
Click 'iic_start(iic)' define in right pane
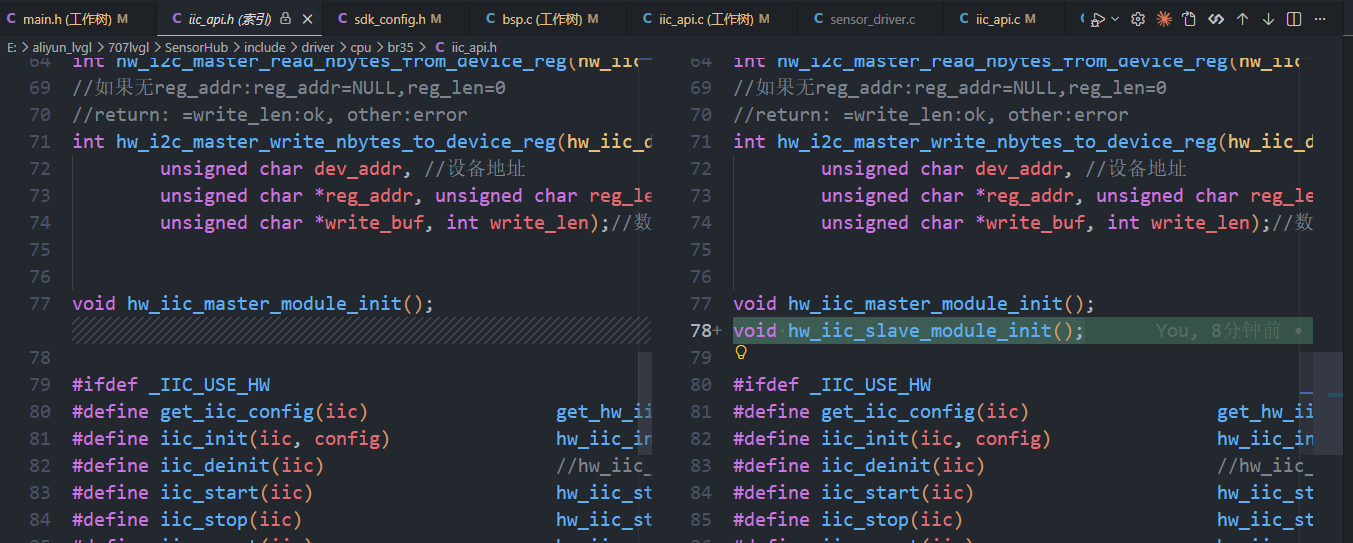coord(897,493)
